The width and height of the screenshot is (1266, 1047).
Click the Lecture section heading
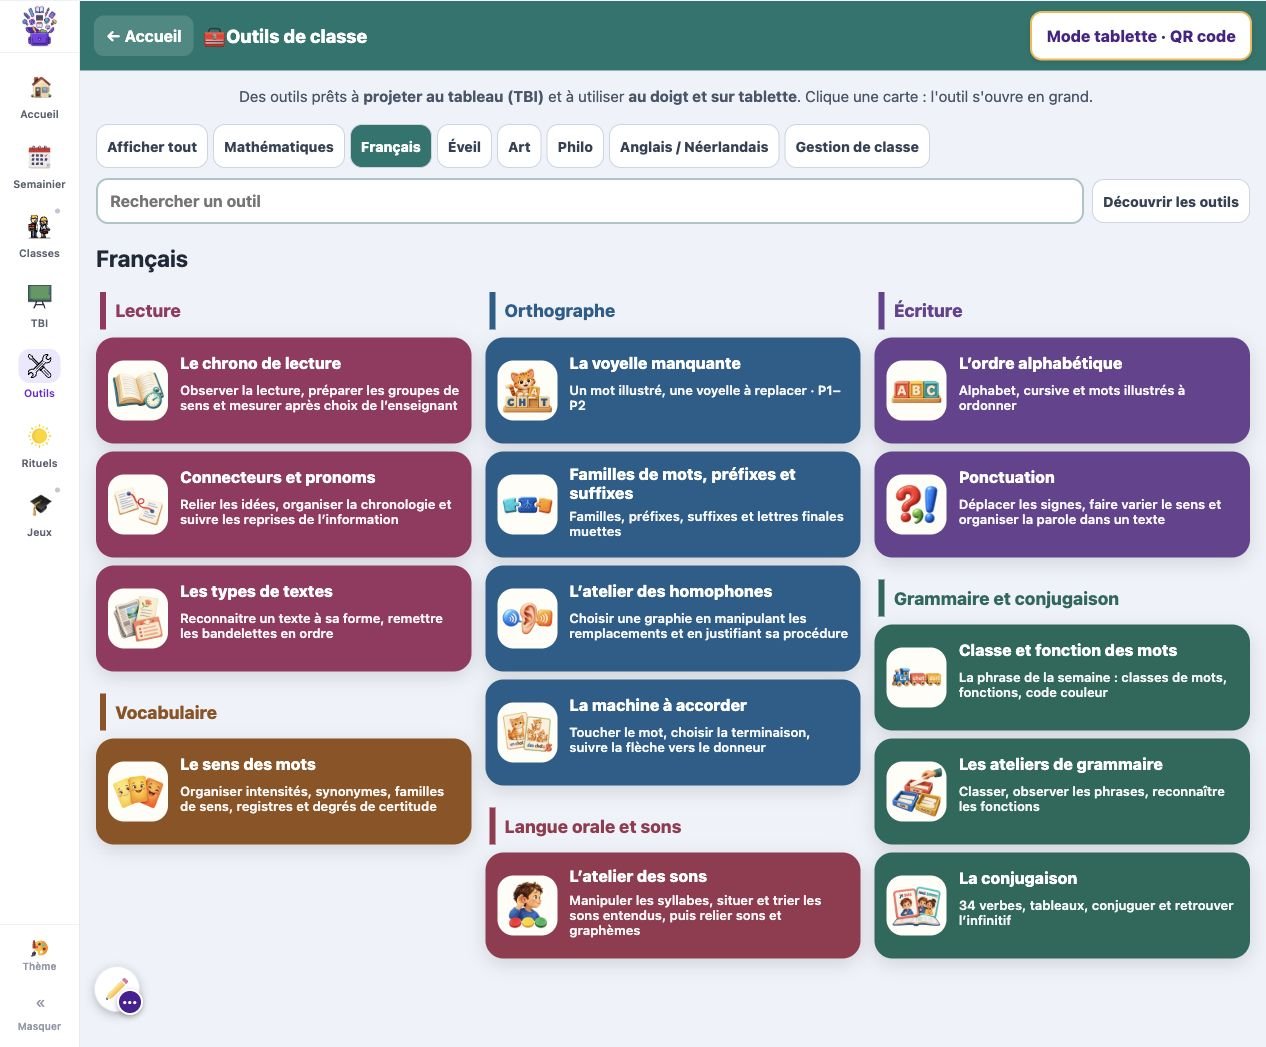[x=148, y=311]
